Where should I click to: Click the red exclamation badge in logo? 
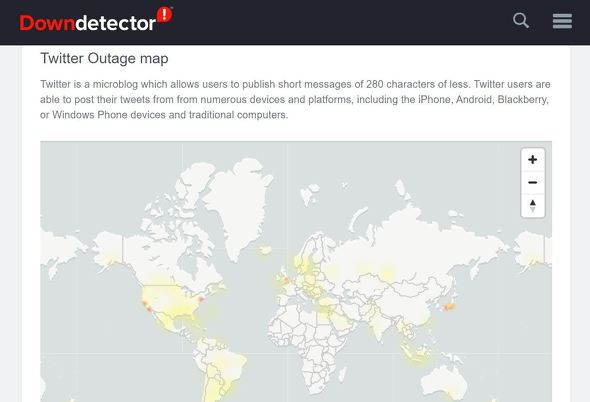[164, 15]
